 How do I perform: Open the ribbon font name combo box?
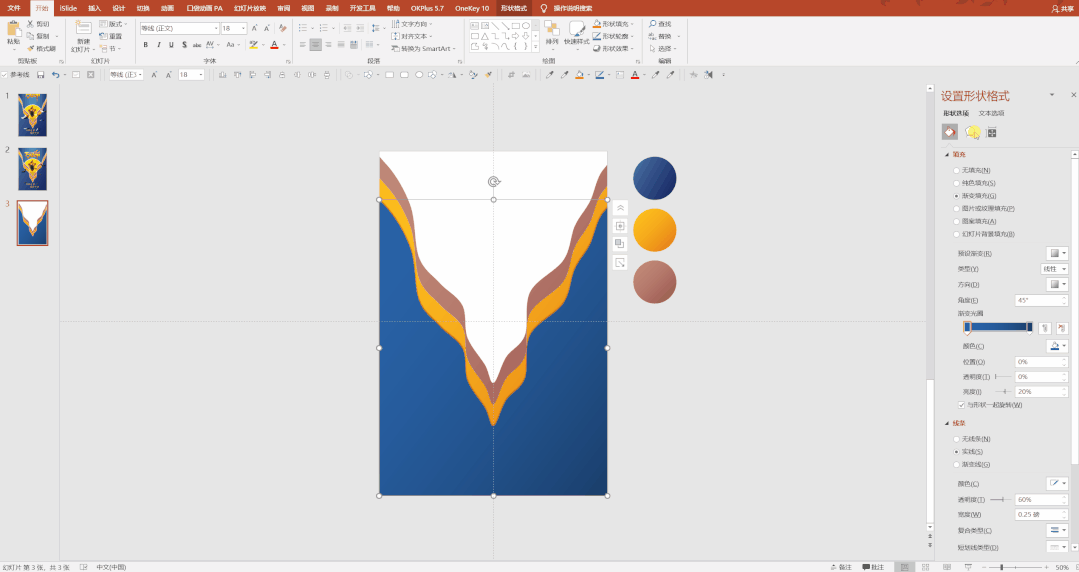pyautogui.click(x=180, y=28)
